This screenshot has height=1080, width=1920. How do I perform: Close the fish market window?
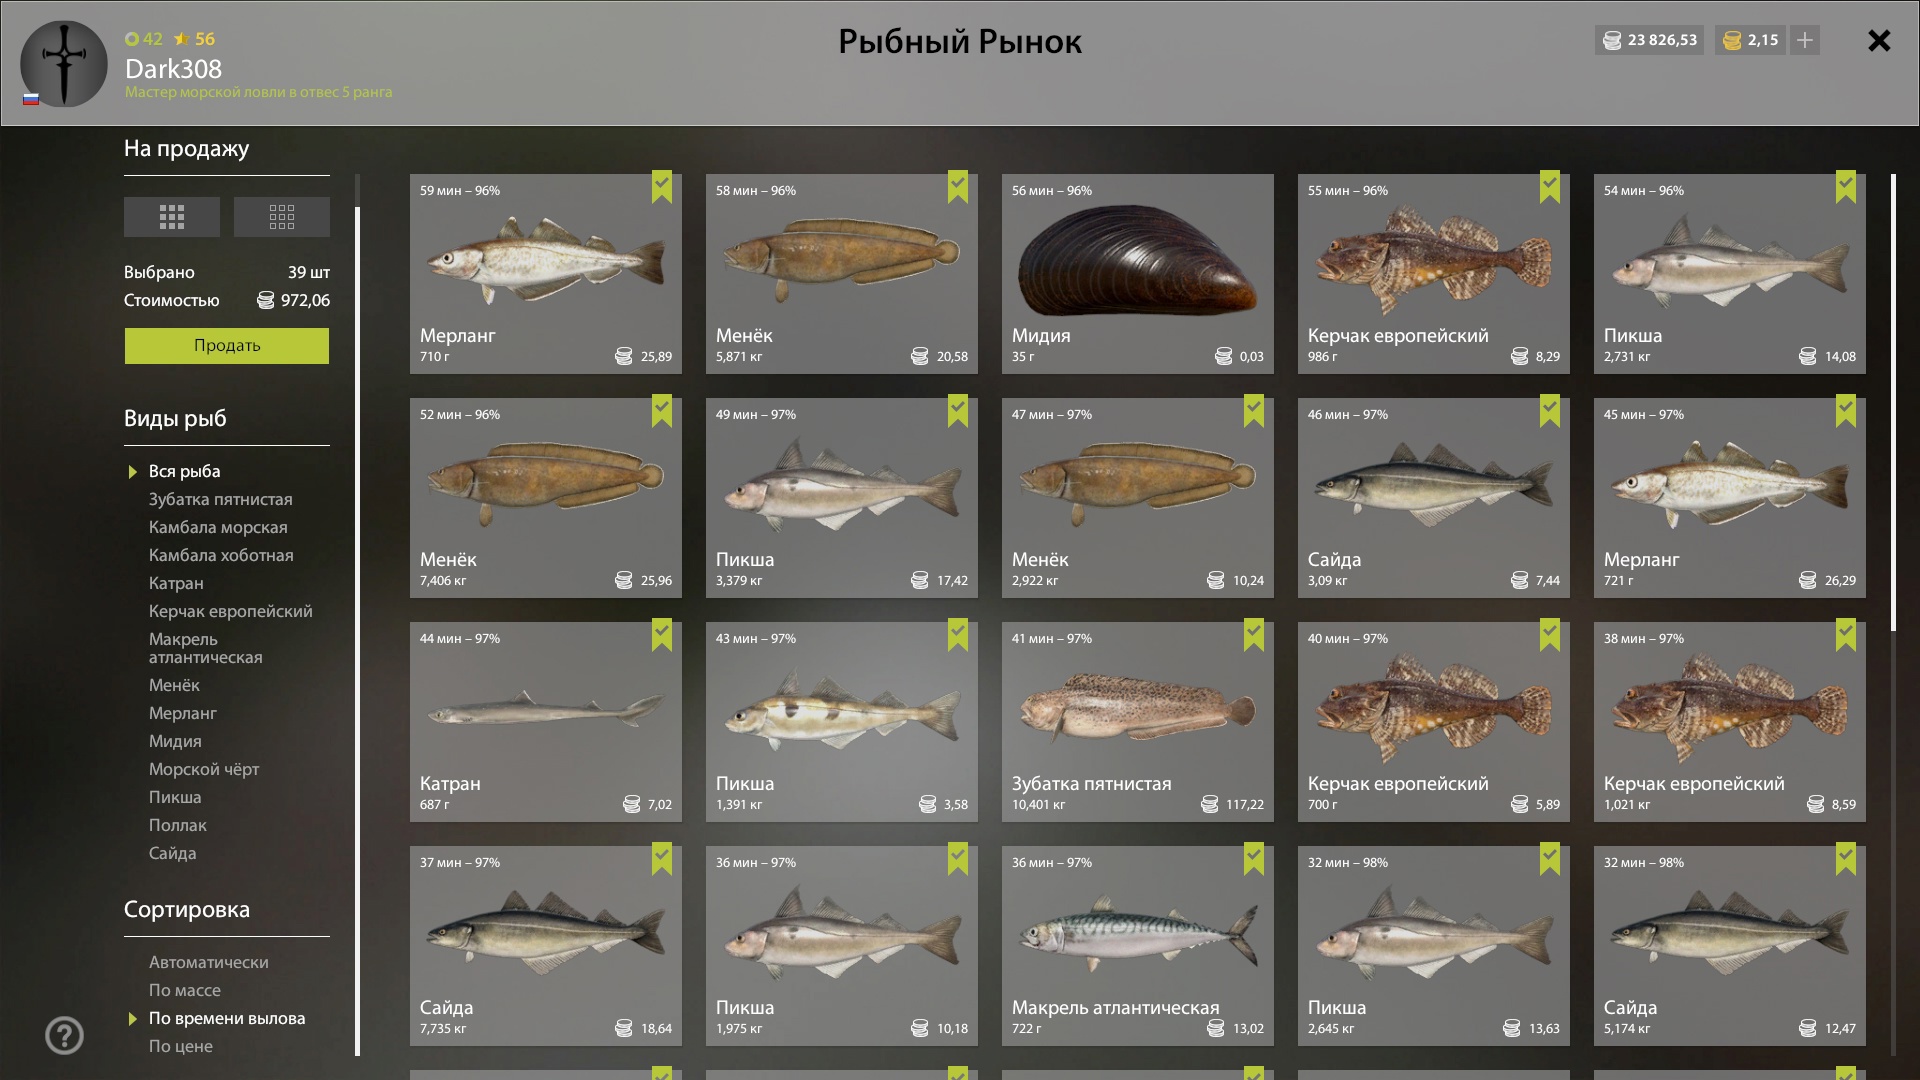coord(1879,40)
